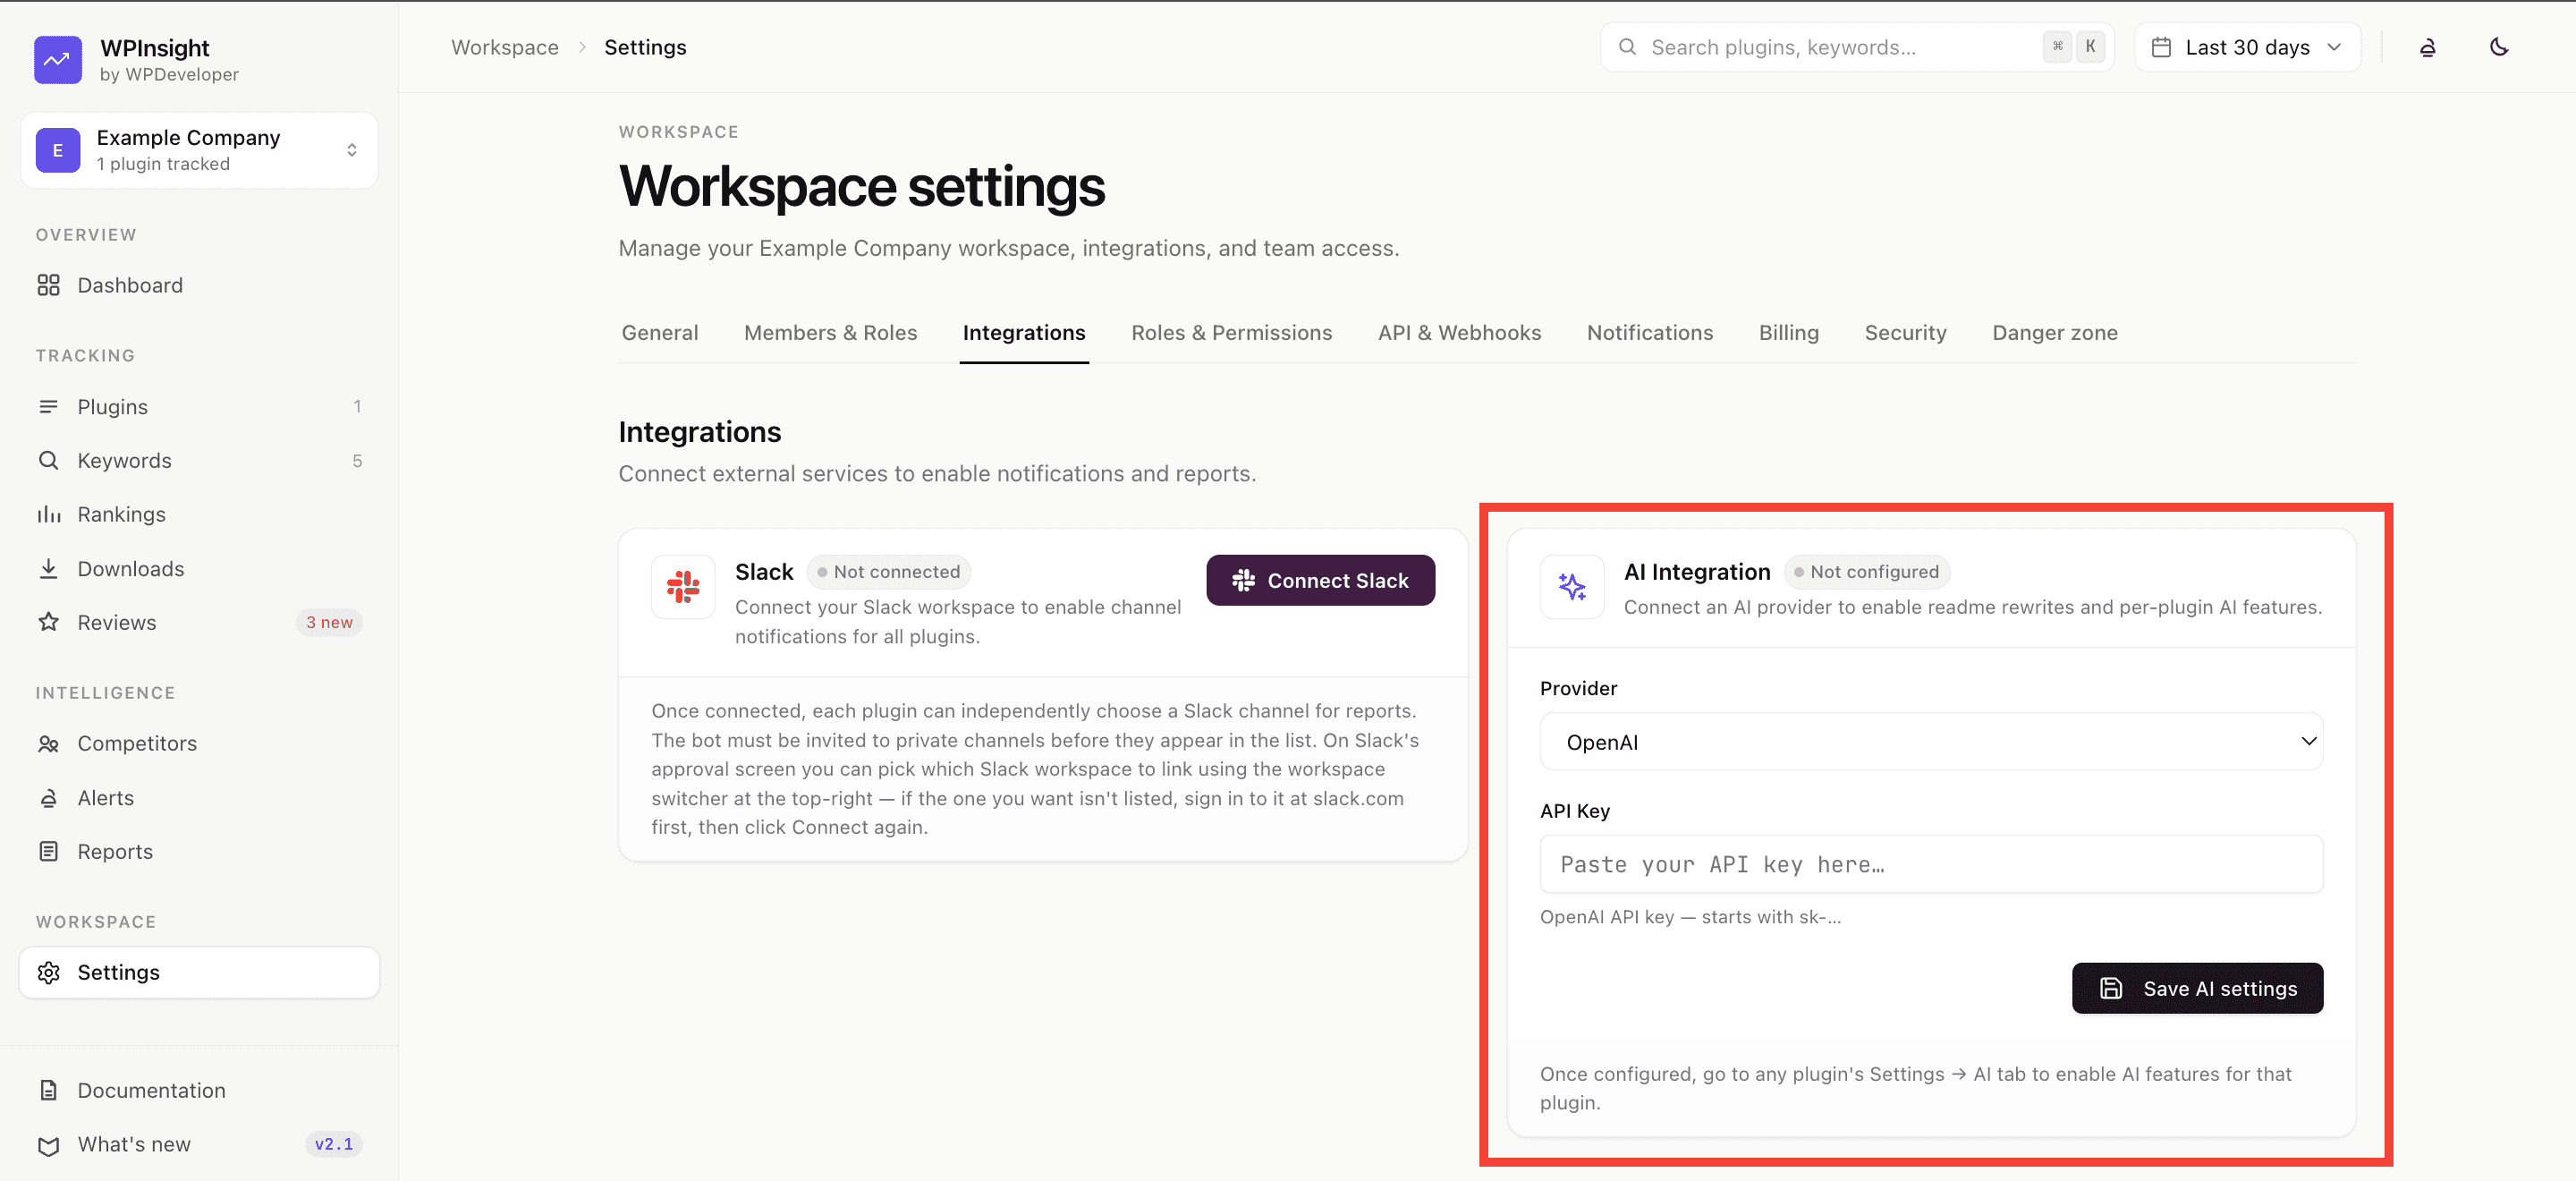Open What's new in the sidebar
The width and height of the screenshot is (2576, 1181).
click(199, 1144)
